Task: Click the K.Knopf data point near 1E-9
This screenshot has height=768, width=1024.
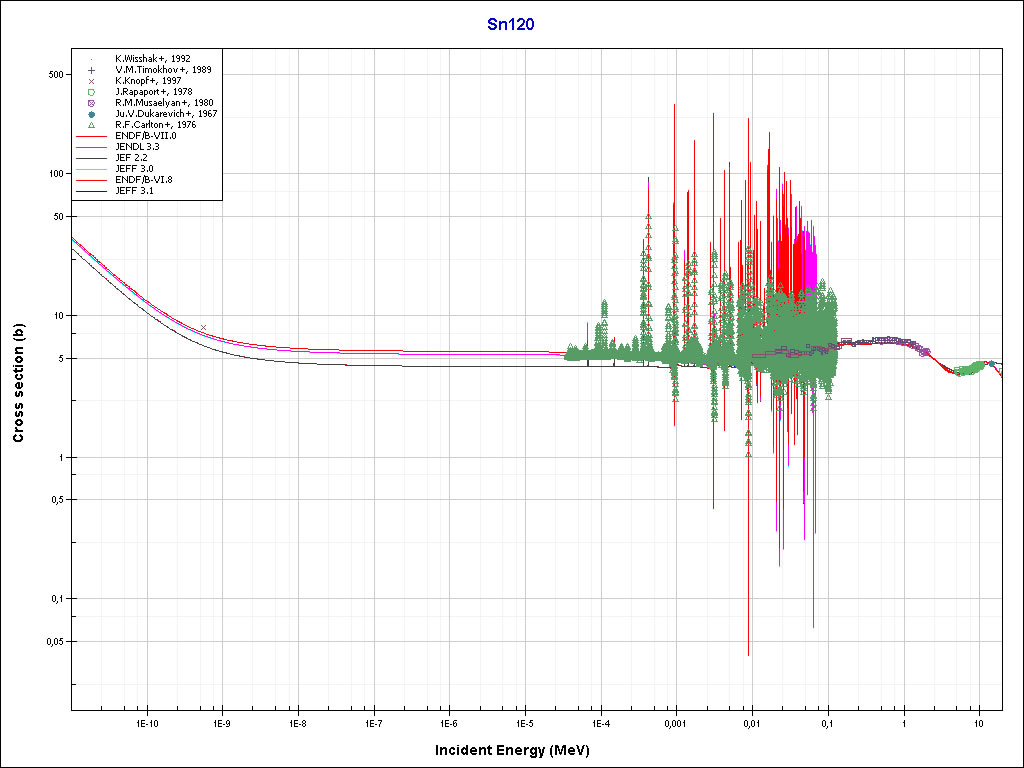Action: click(x=204, y=328)
